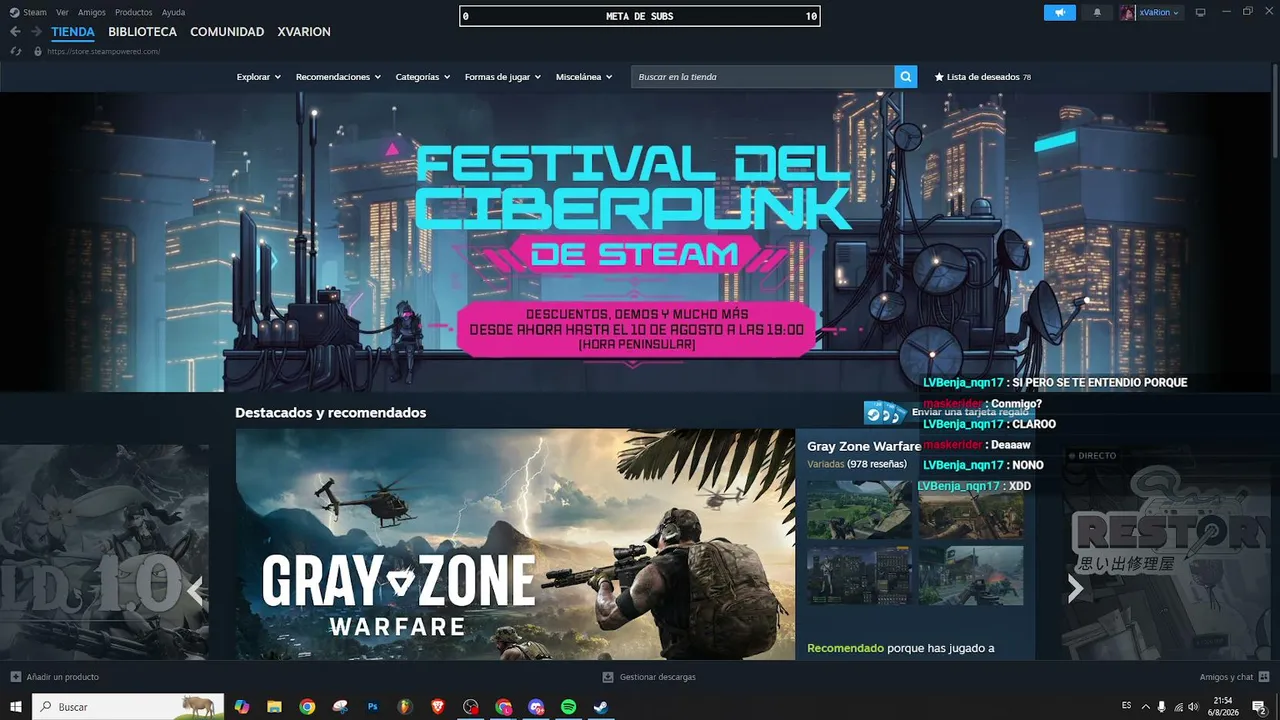Show previous featured game
Viewport: 1280px width, 720px height.
click(x=196, y=589)
